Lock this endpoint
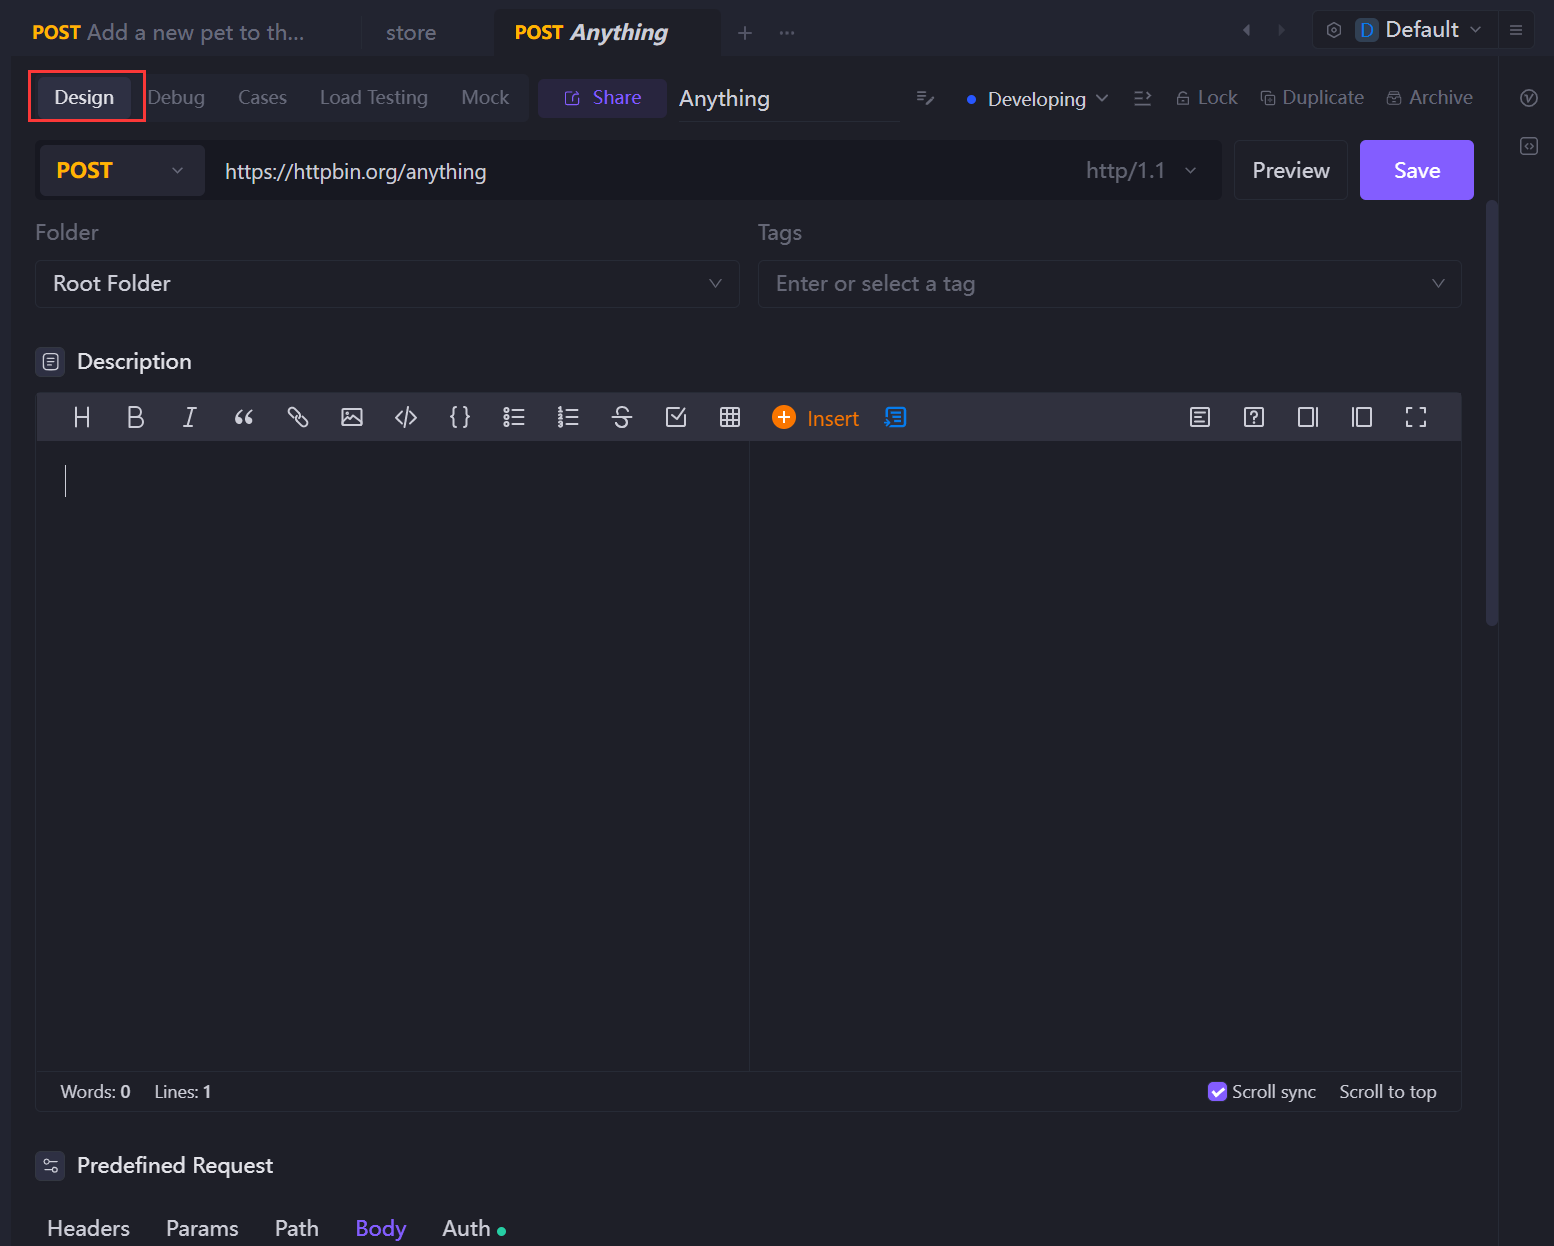 [1206, 98]
